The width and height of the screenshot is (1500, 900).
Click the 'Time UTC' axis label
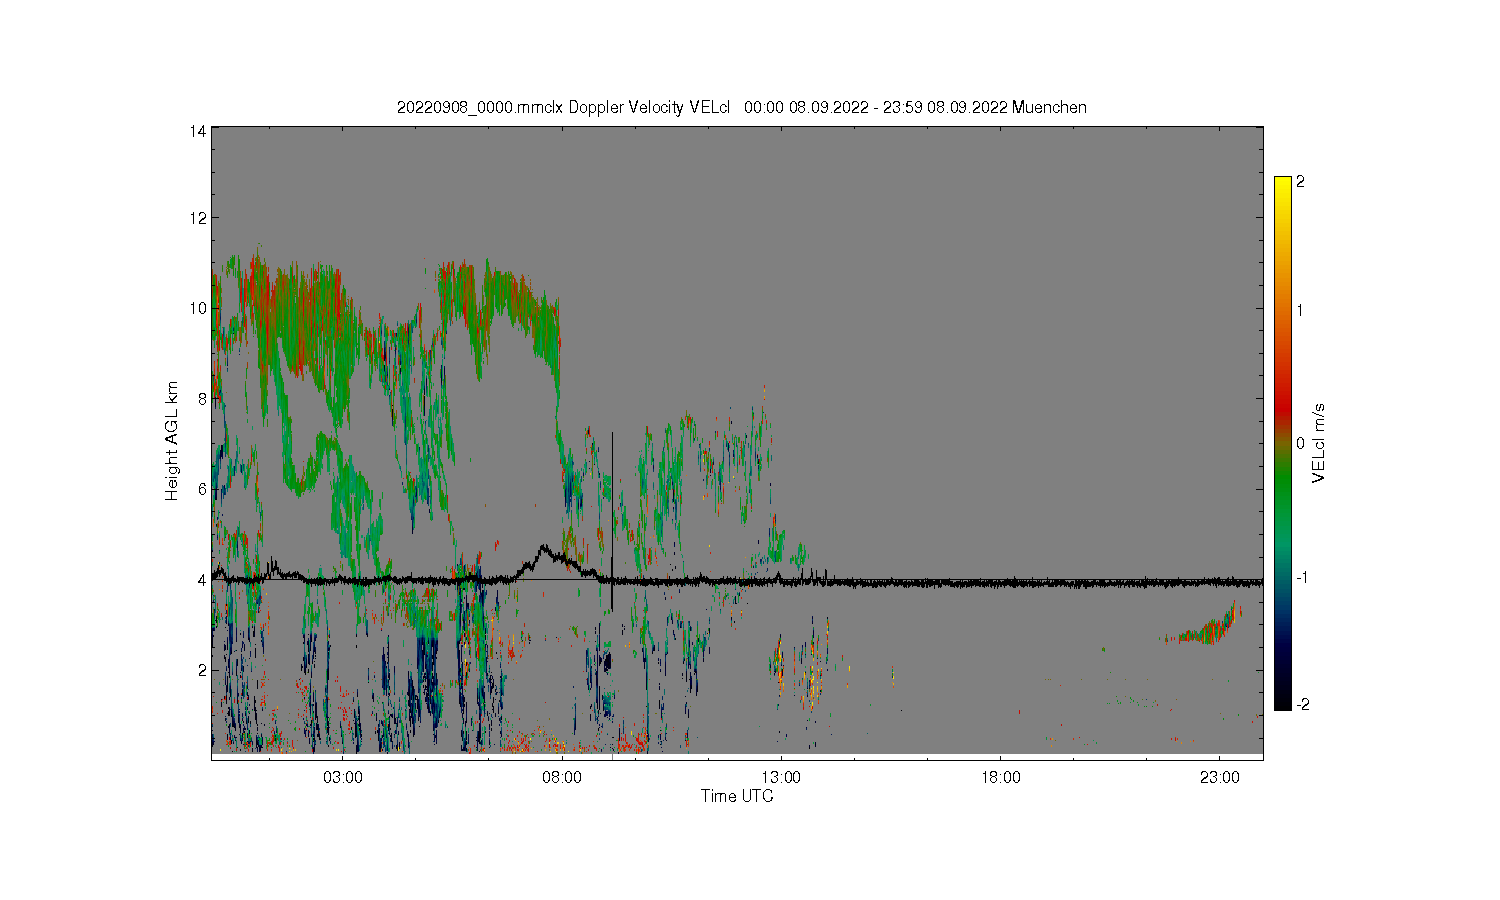point(737,797)
